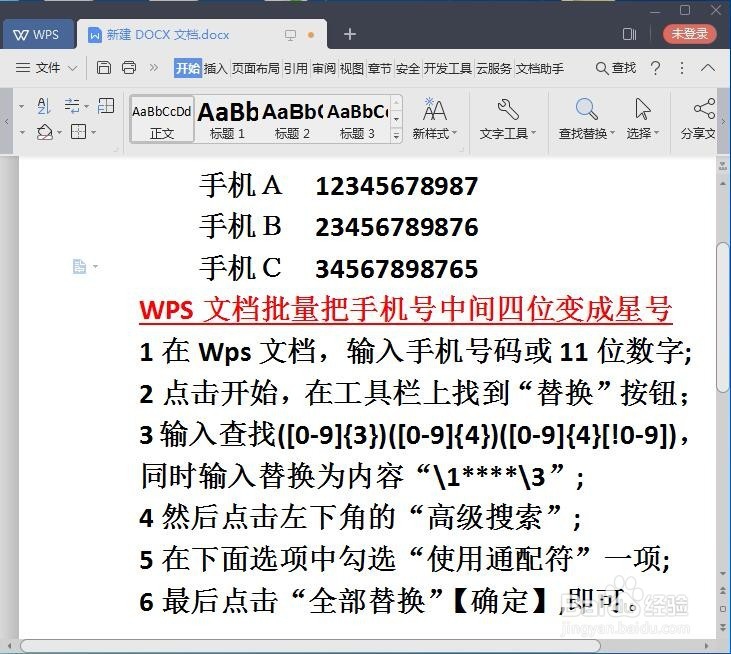Viewport: 731px width, 654px height.
Task: Click the line spacing icon
Action: [x=72, y=106]
